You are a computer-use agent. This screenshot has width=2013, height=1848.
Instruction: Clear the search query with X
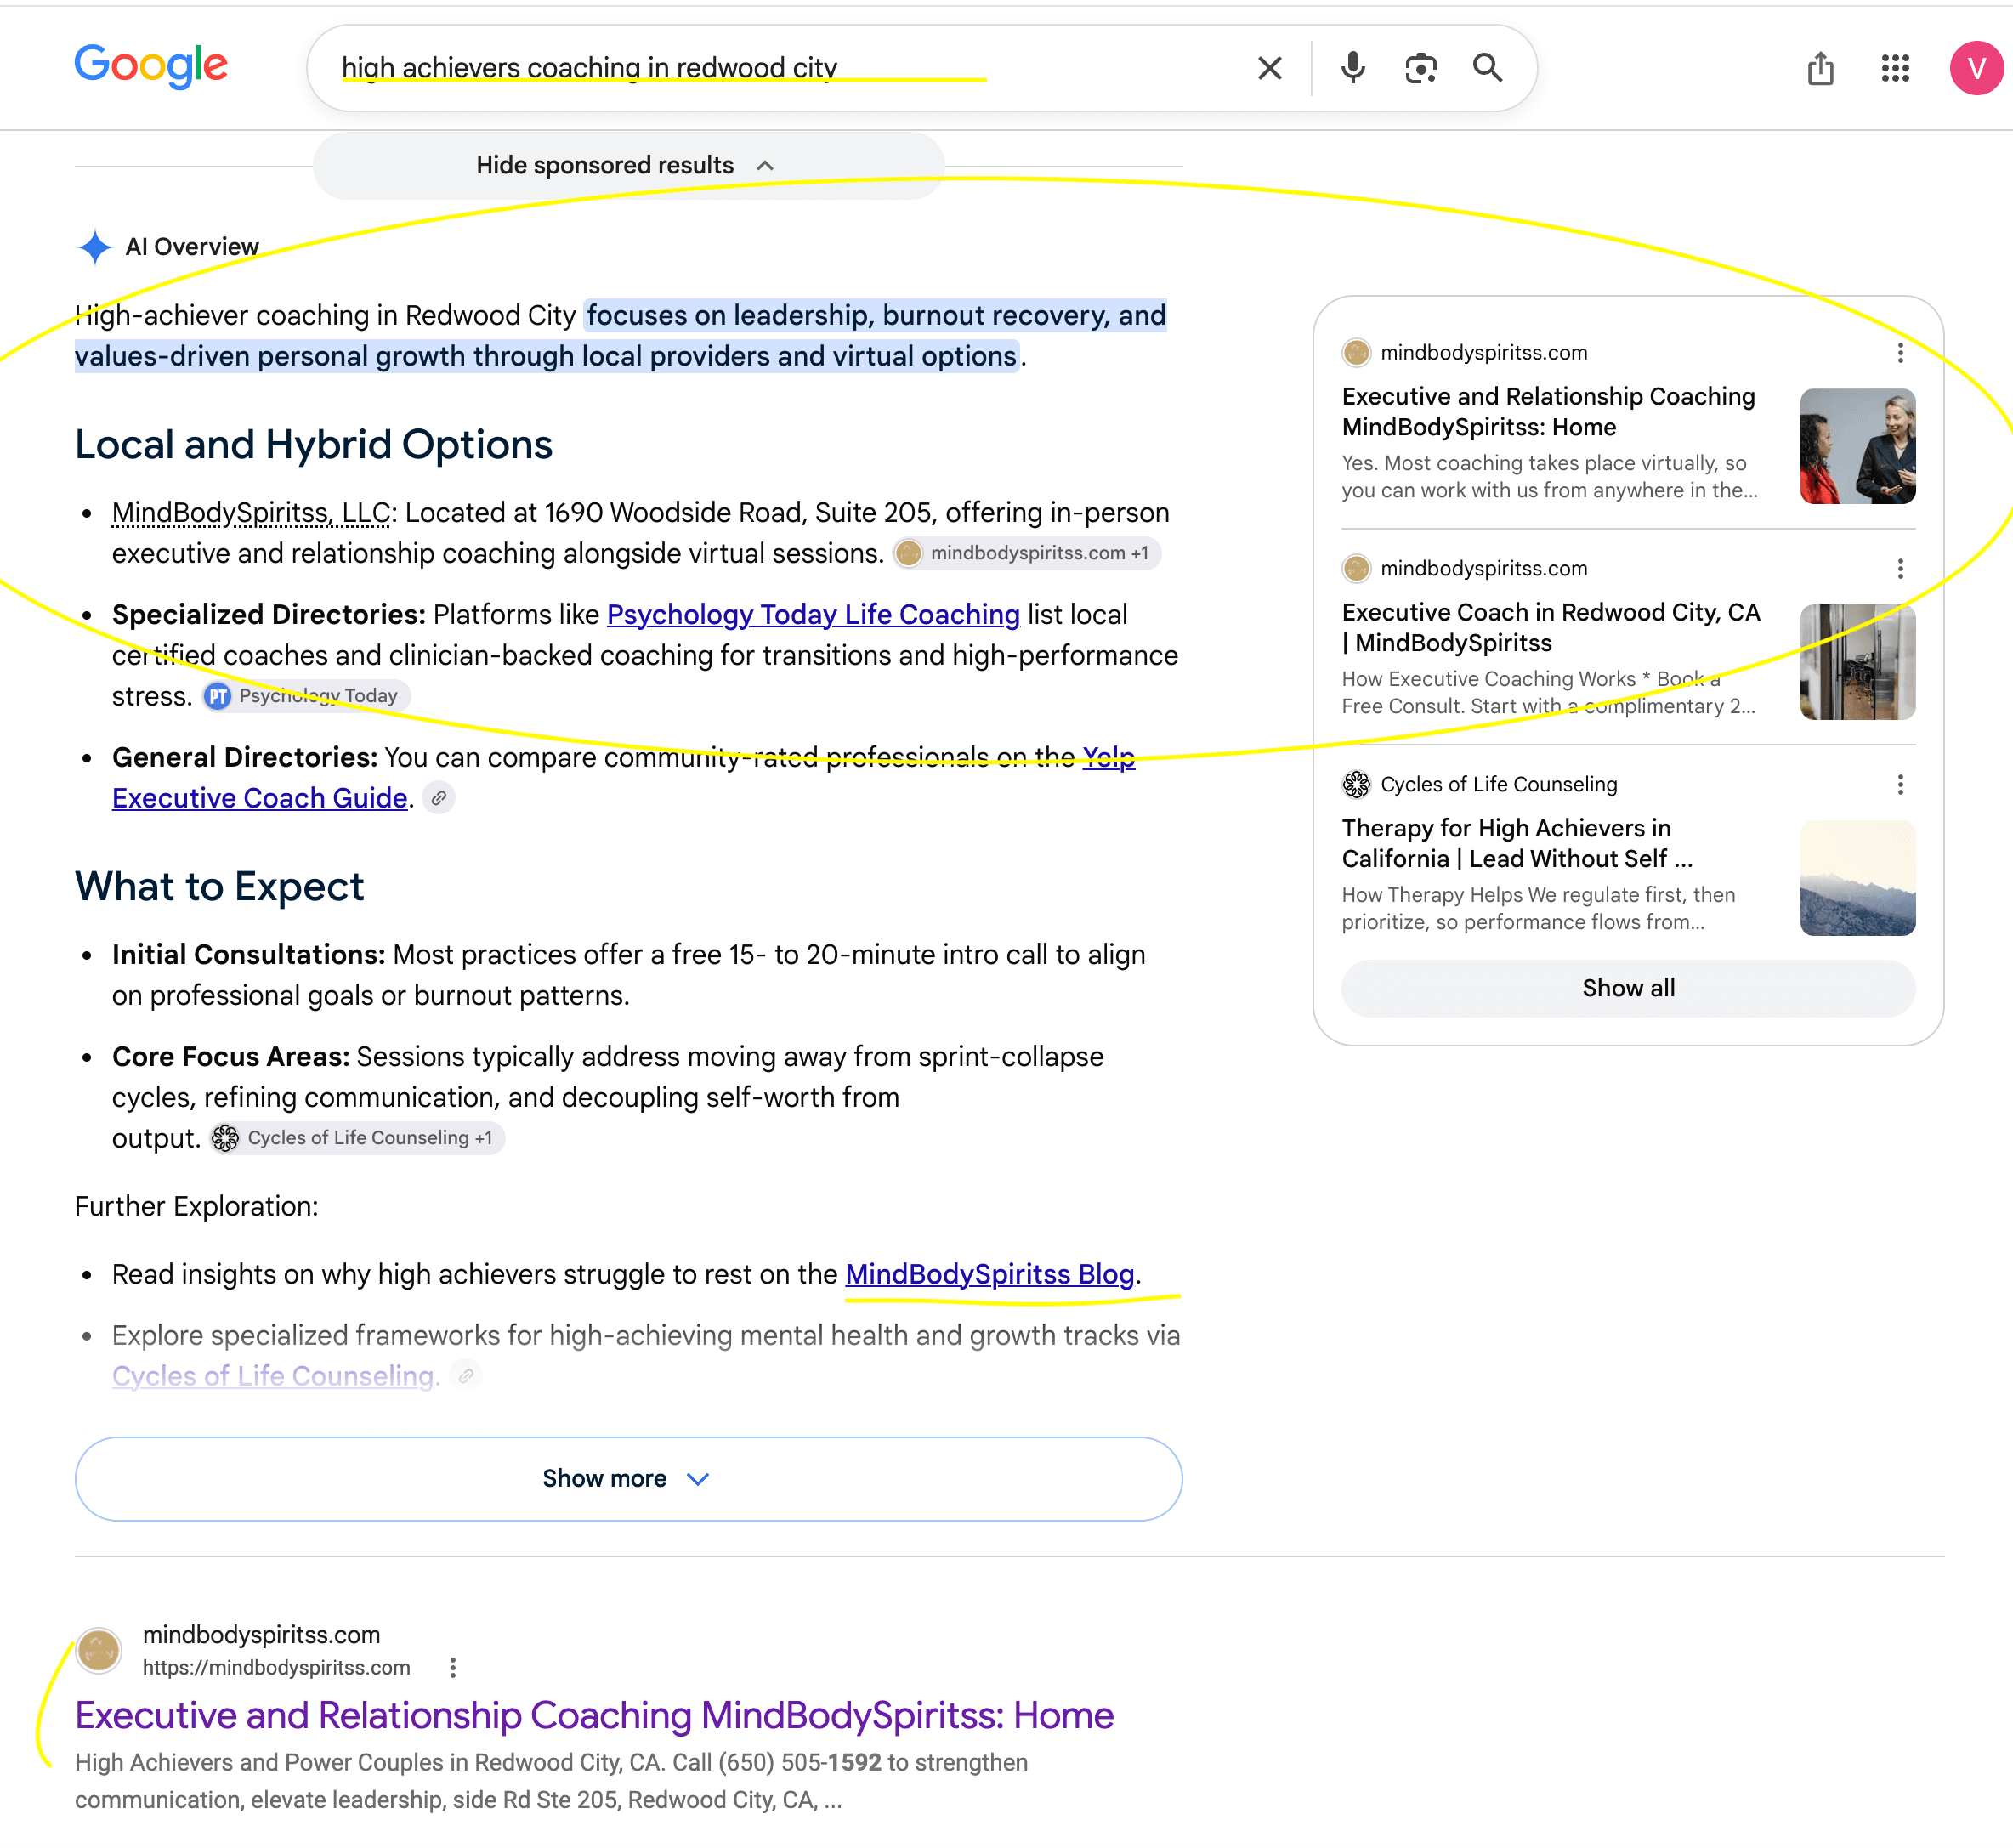[1269, 68]
